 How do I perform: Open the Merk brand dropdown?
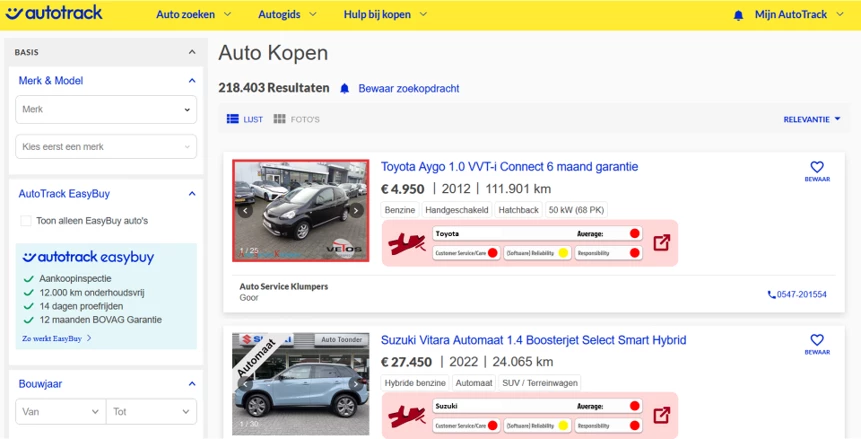106,109
